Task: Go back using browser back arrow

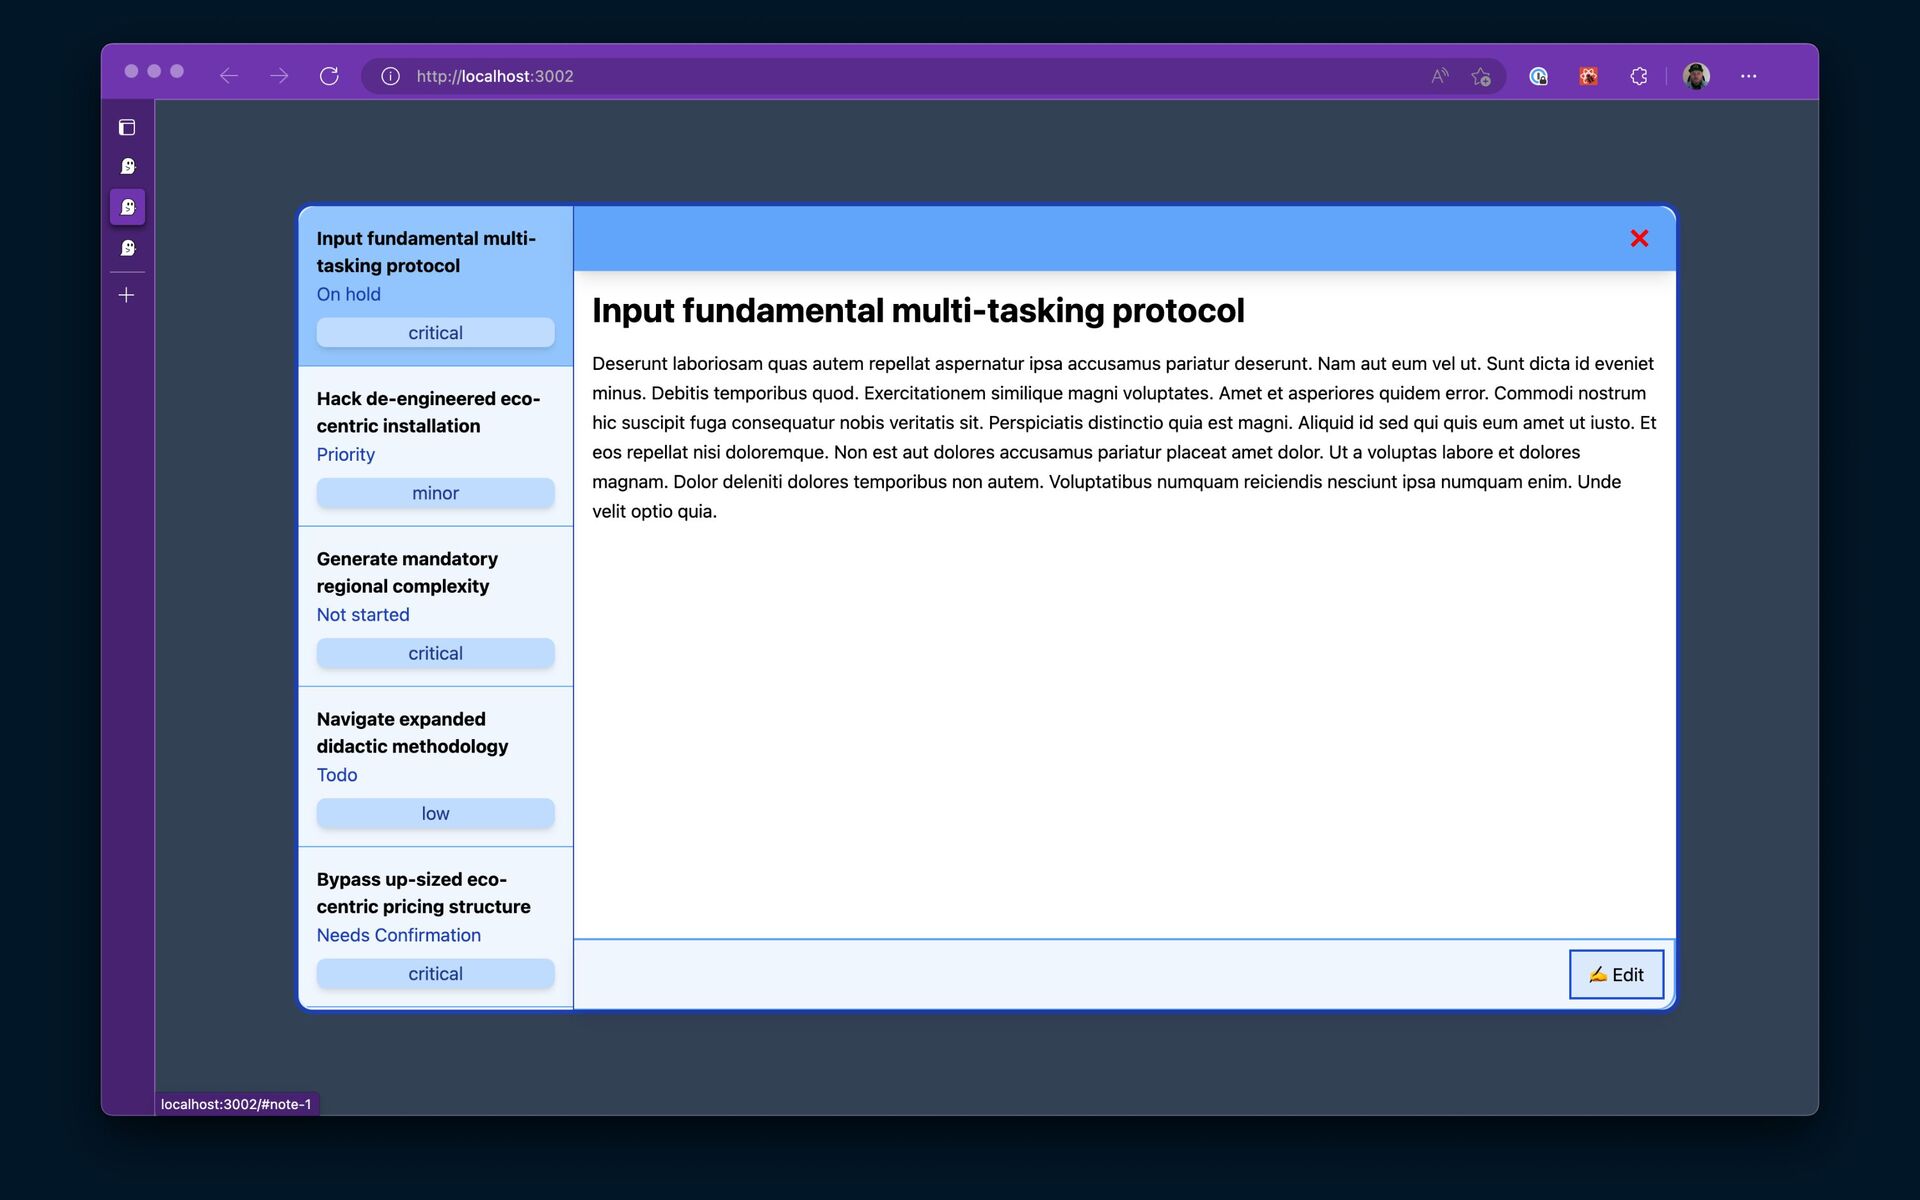Action: 229,76
